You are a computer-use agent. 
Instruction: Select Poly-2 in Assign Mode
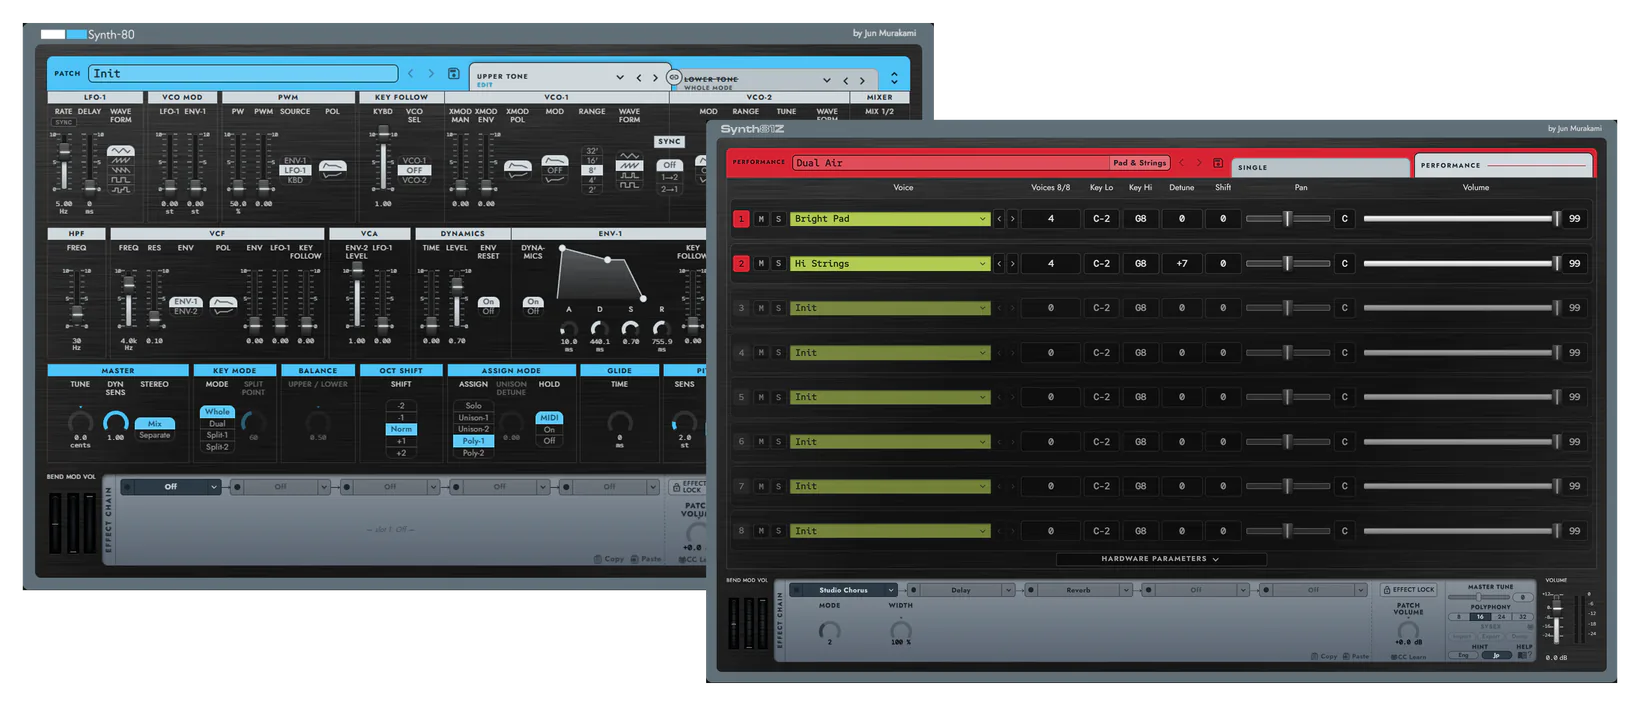[474, 453]
